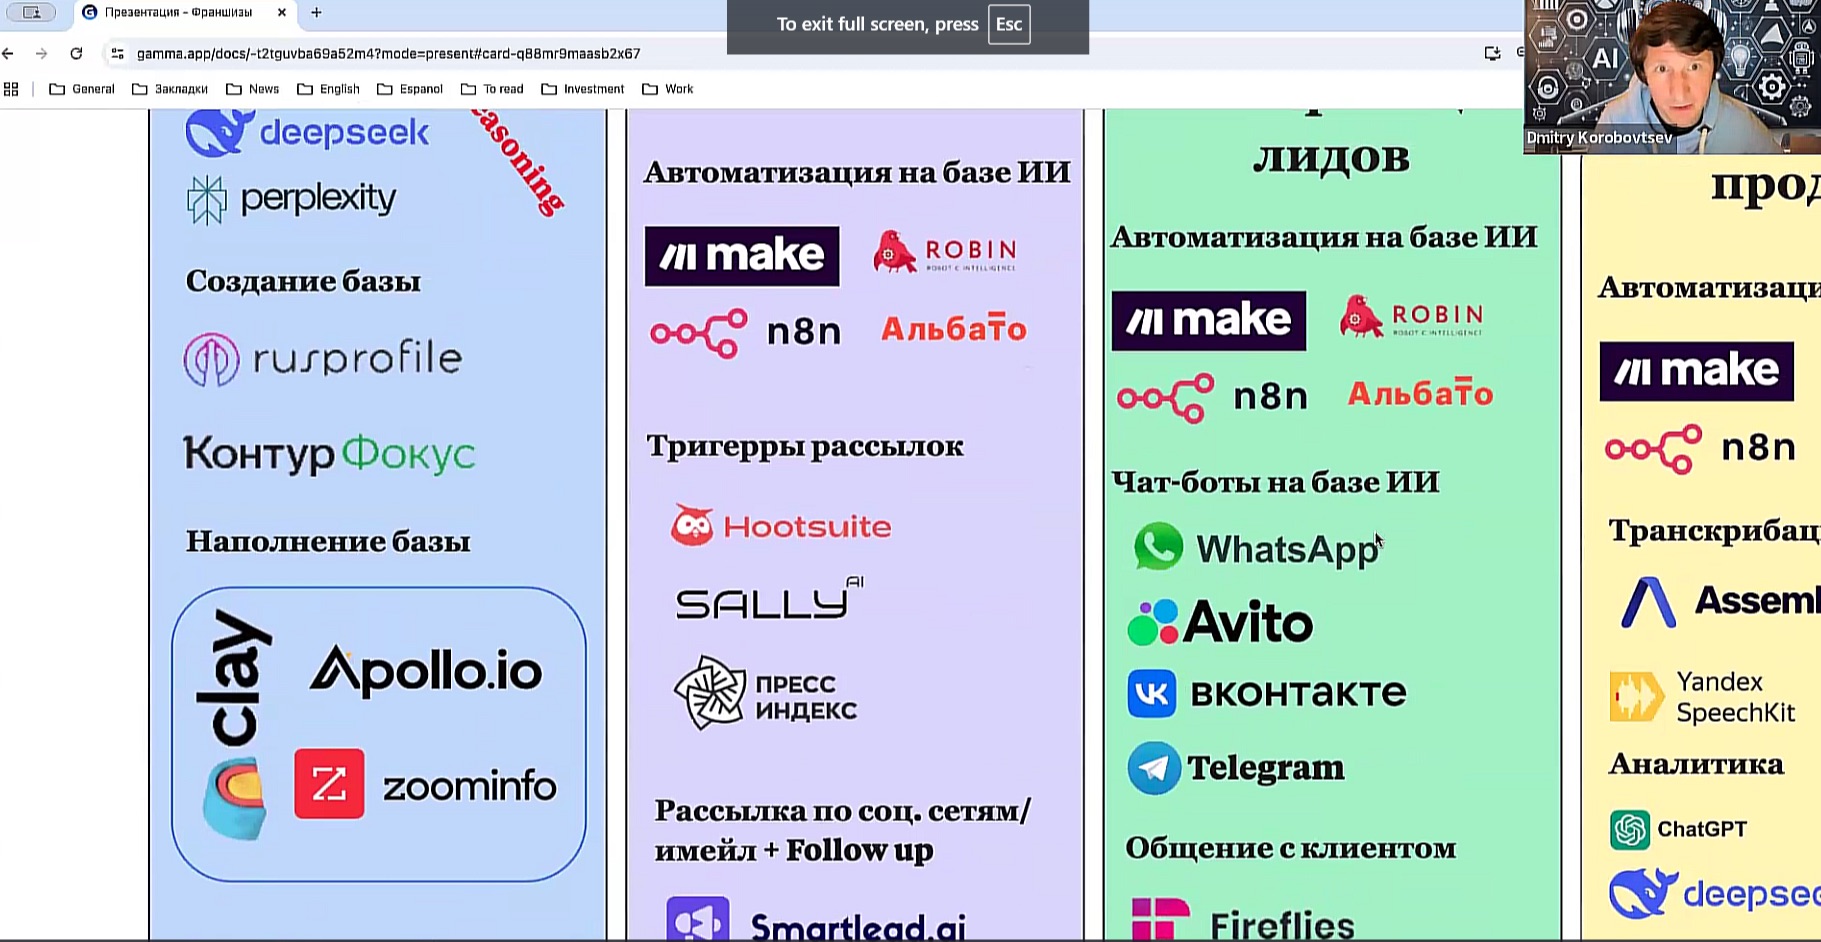Select the n8n node icon in purple column

[x=698, y=333]
